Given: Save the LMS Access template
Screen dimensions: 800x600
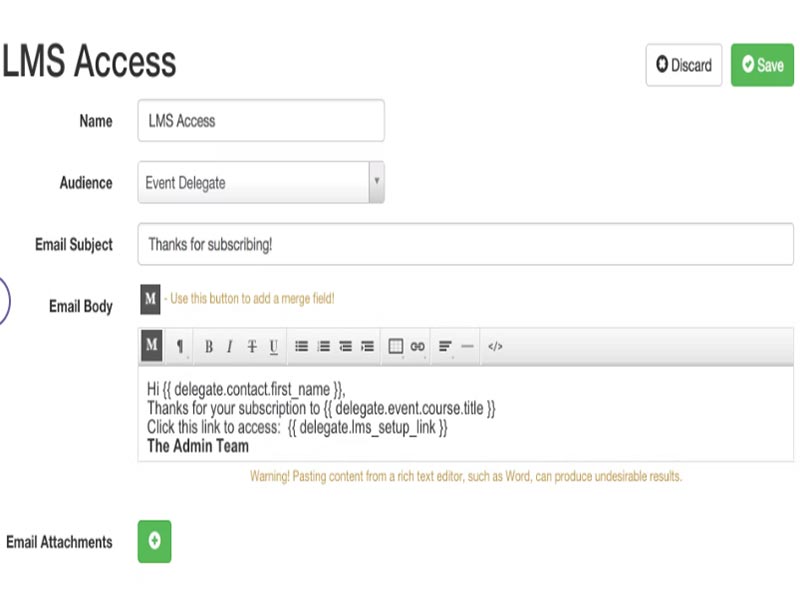Looking at the screenshot, I should pyautogui.click(x=762, y=65).
